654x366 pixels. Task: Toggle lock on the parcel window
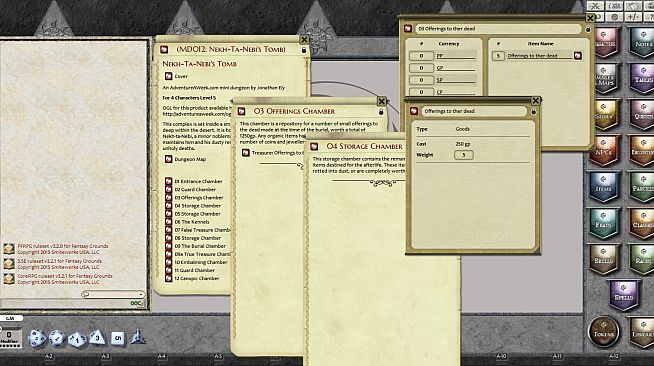coord(588,29)
